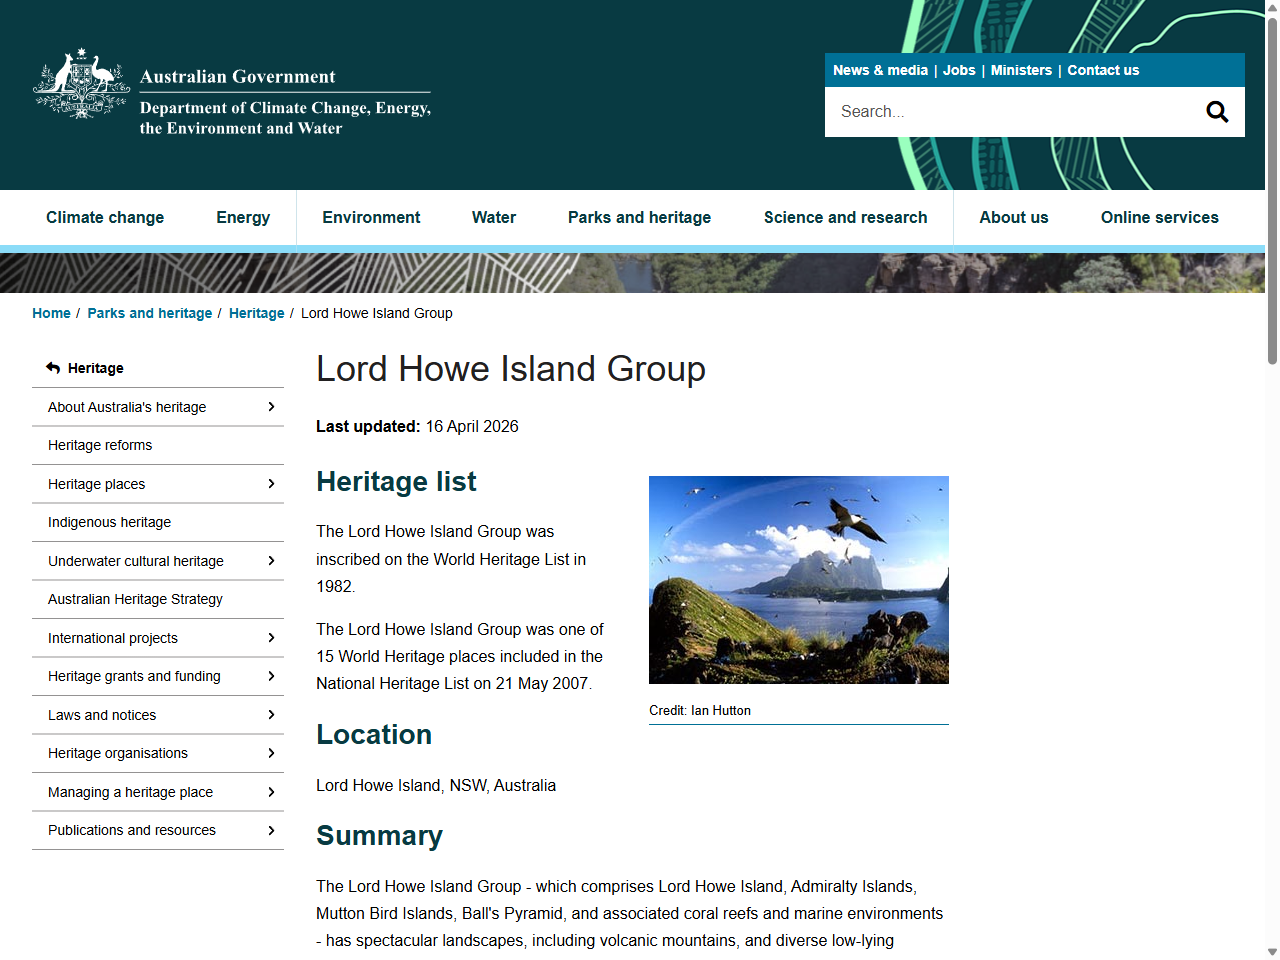Expand About Australia's heritage submenu chevron
Viewport: 1280px width, 960px height.
point(271,406)
